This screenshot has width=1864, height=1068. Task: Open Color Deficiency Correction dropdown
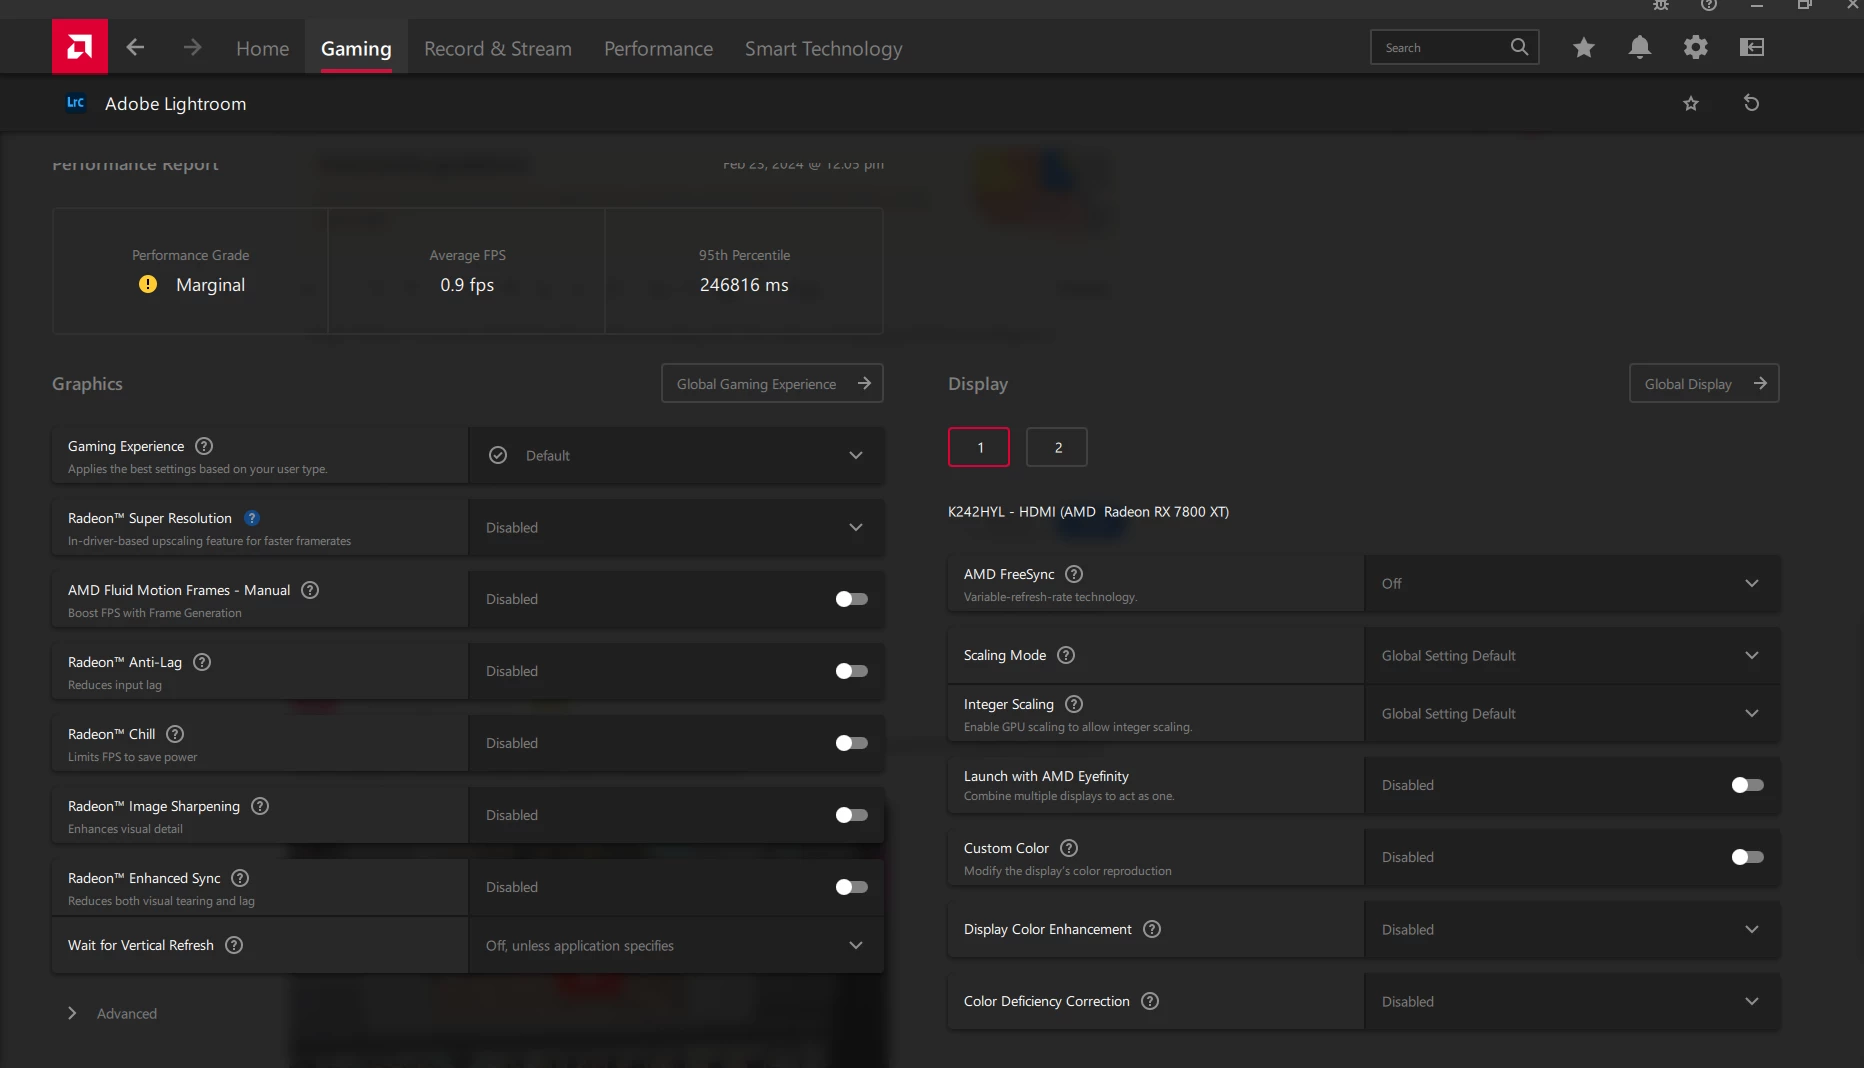click(x=1572, y=1001)
